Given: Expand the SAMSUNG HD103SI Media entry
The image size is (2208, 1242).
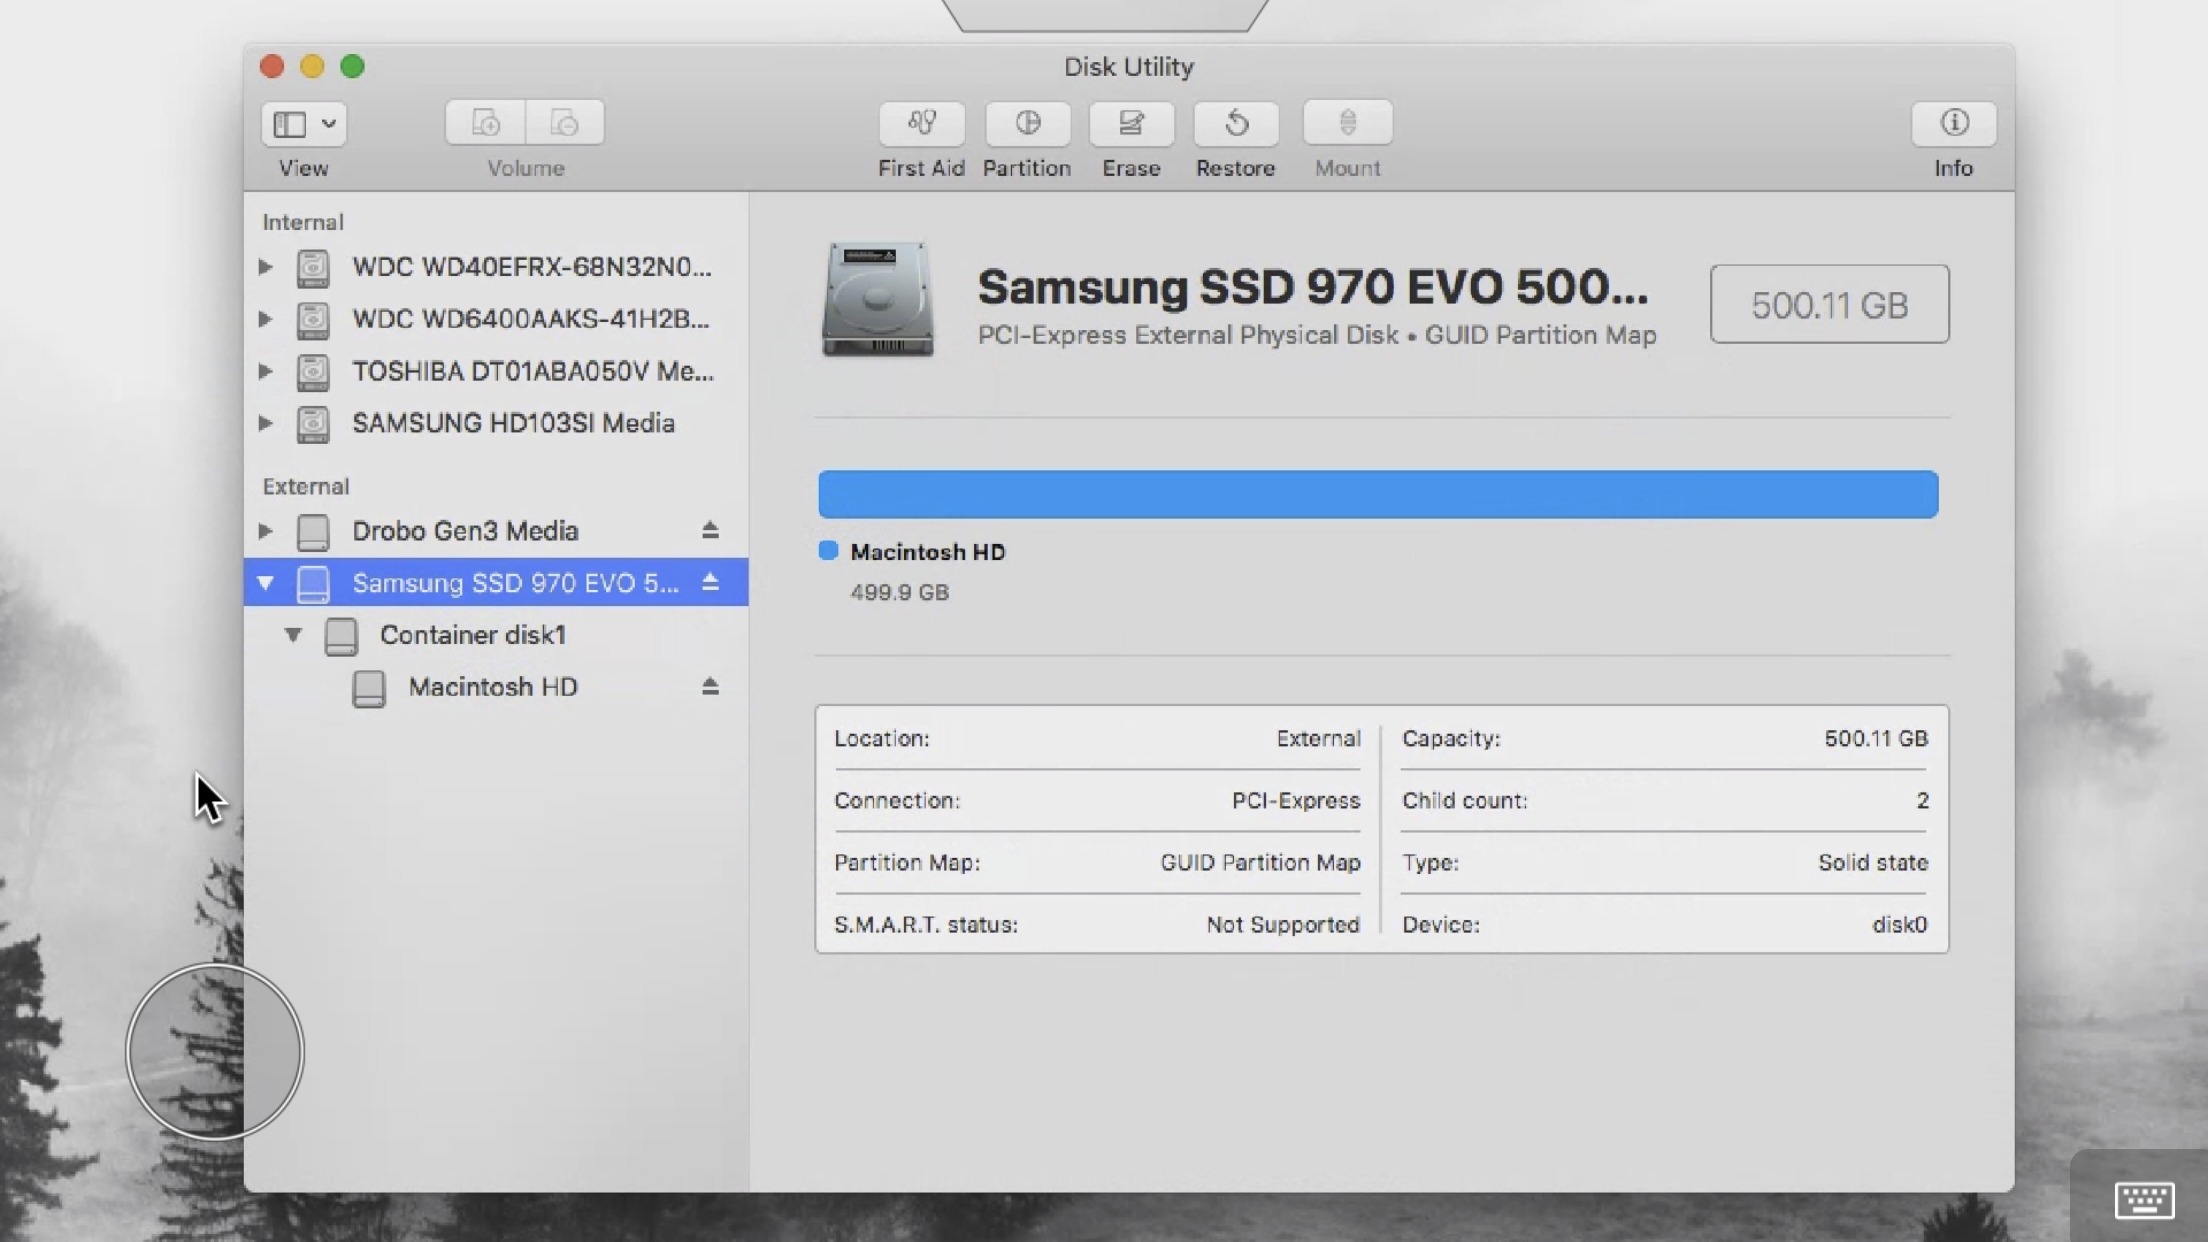Looking at the screenshot, I should 265,423.
